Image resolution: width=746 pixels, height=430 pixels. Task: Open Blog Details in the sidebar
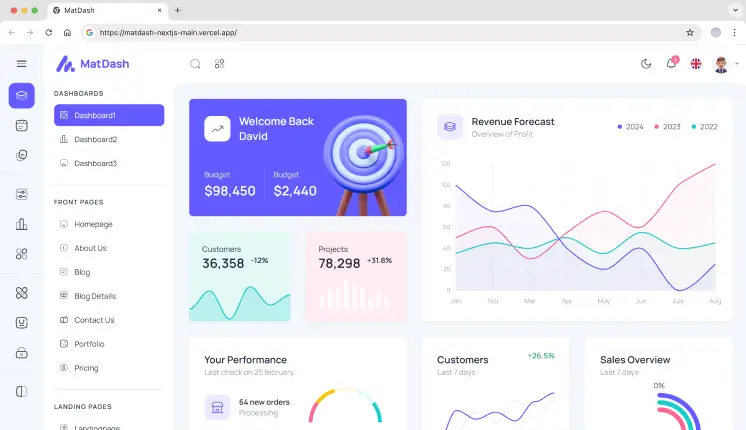point(95,296)
